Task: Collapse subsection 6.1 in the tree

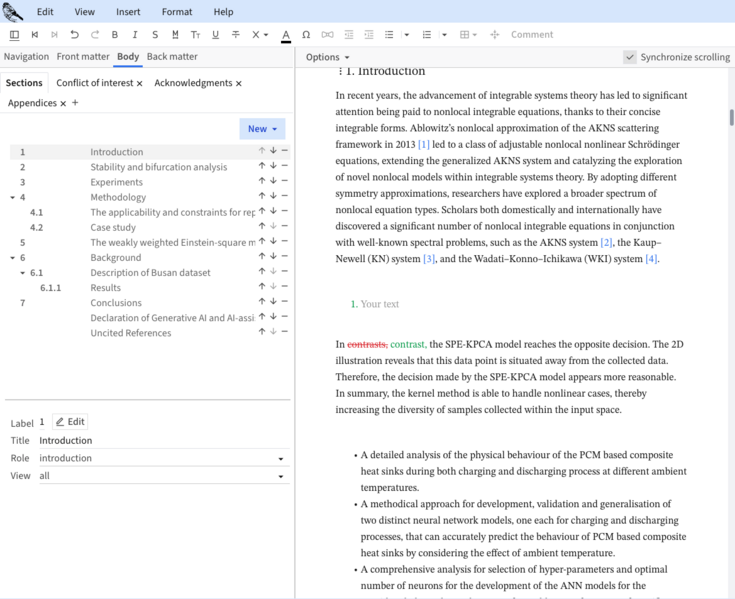Action: coord(22,273)
